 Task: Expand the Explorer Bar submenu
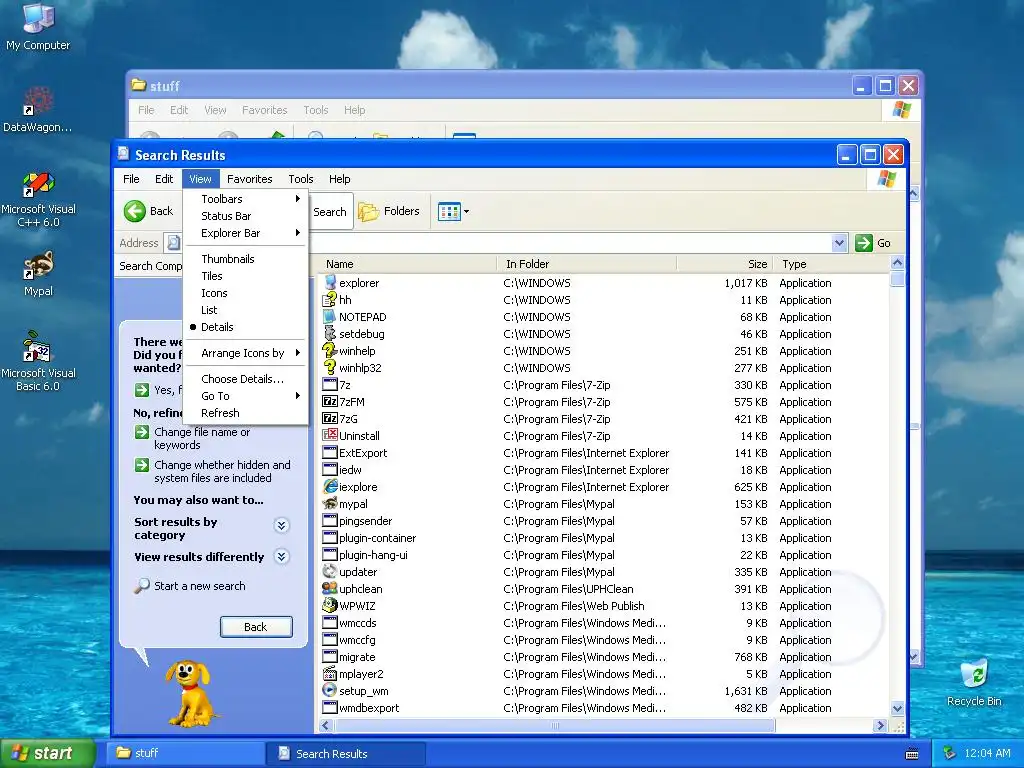coord(245,233)
